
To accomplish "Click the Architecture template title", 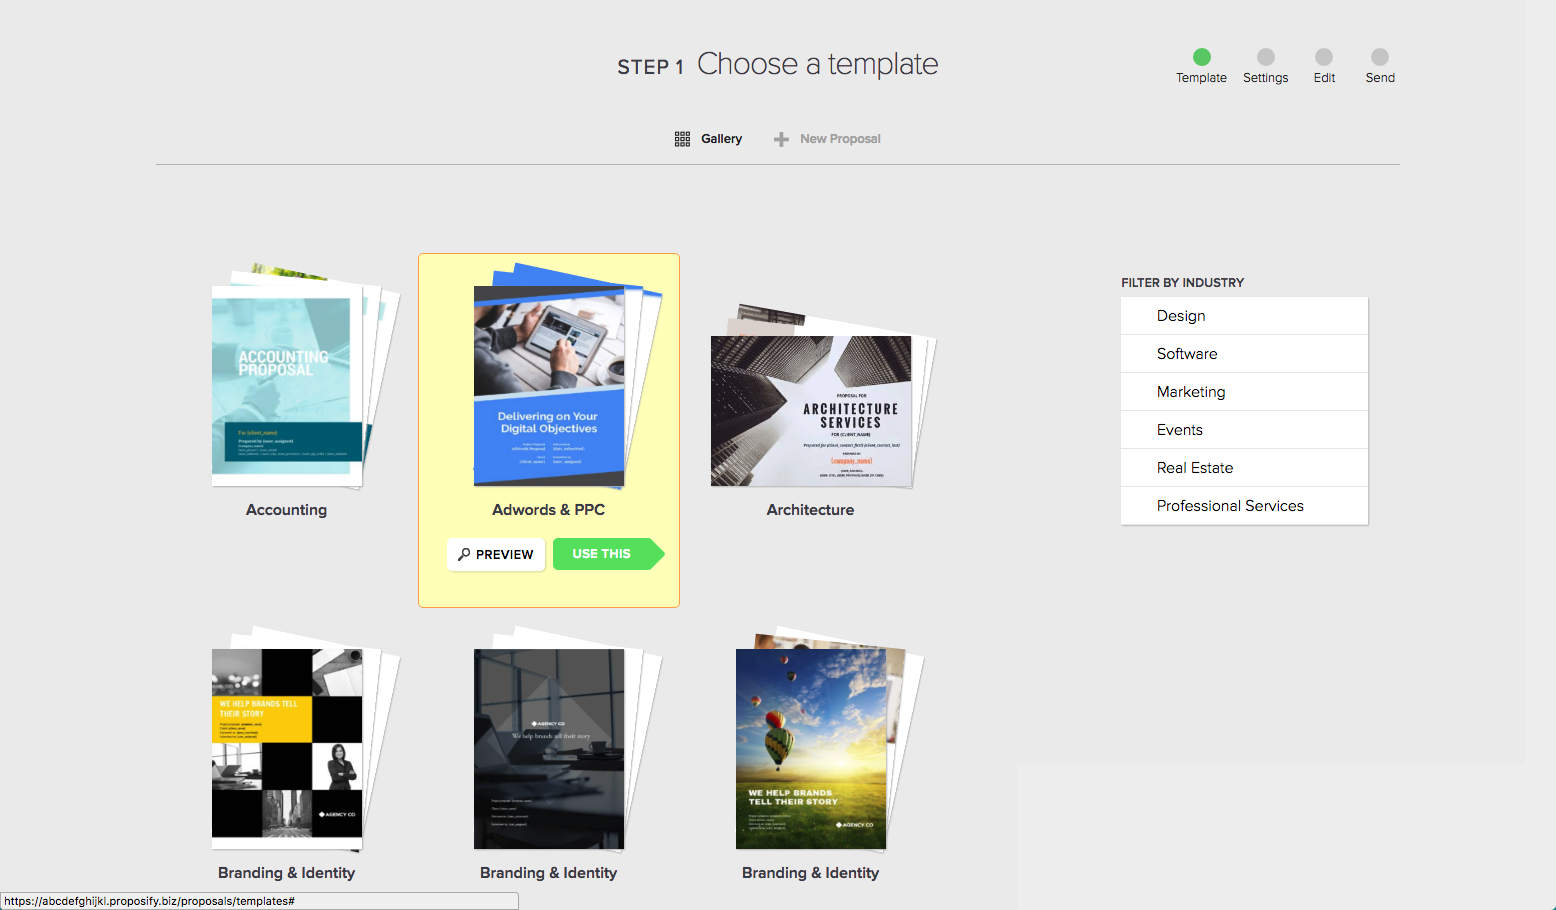I will tap(810, 510).
